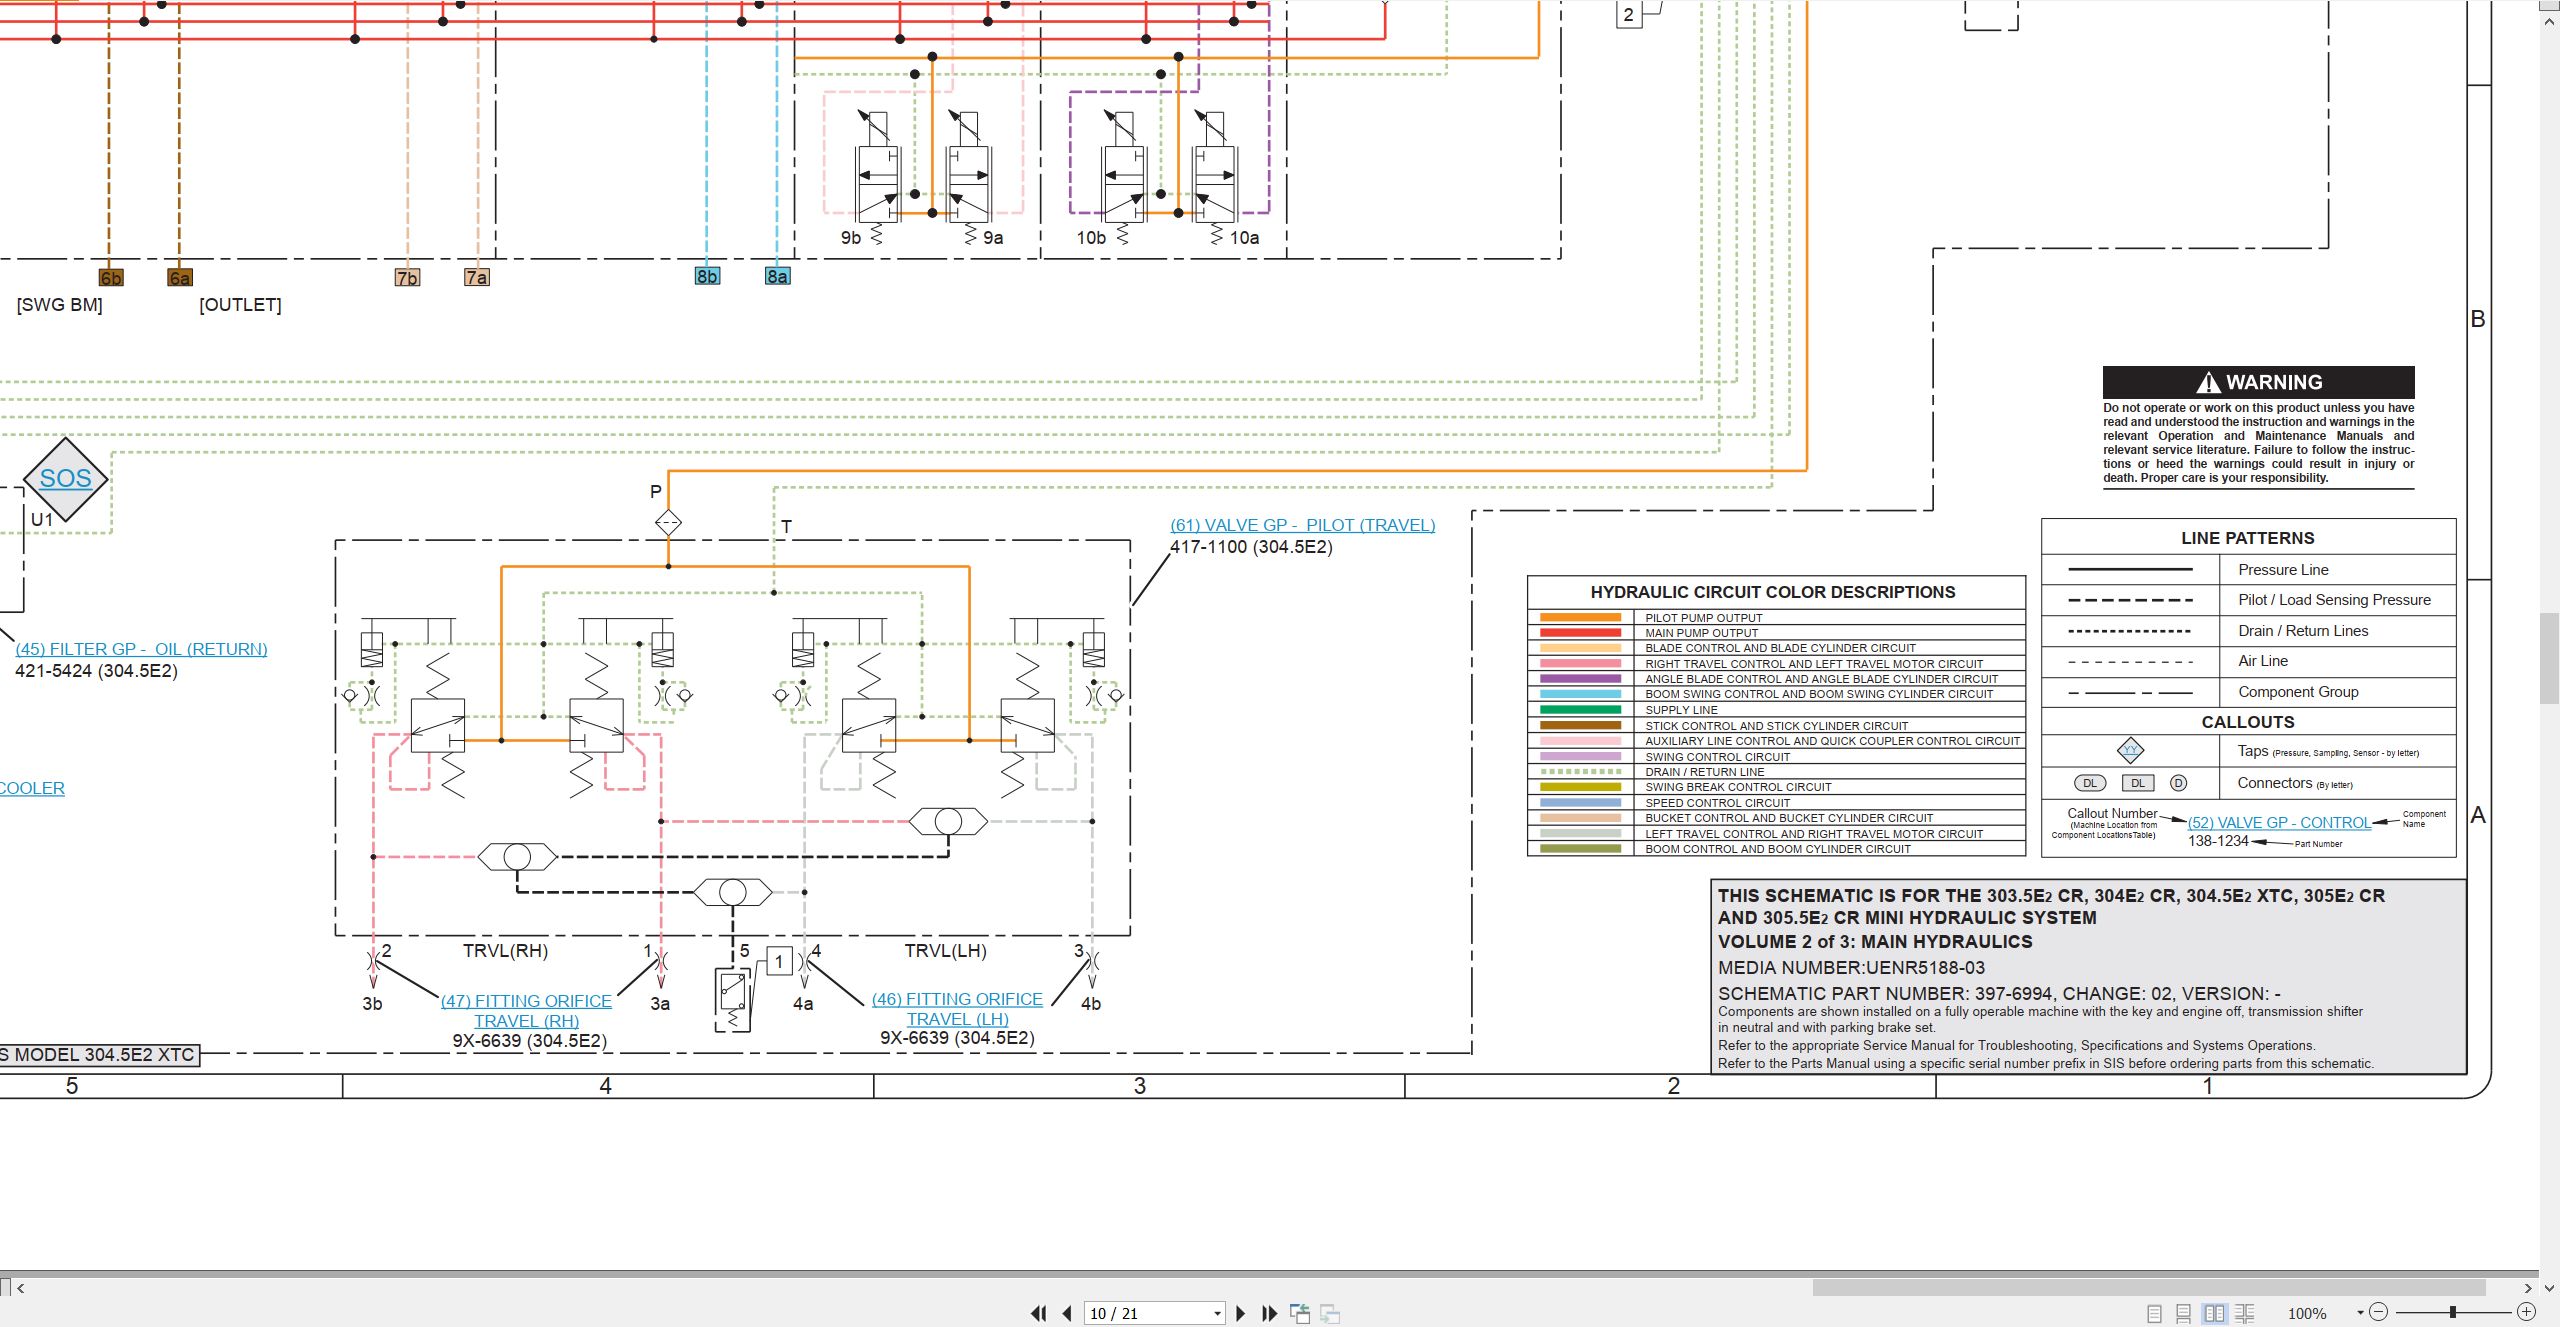This screenshot has height=1327, width=2560.
Task: Open (47) FITTING ORIFICE TRAVEL (RH) link
Action: click(x=526, y=1011)
